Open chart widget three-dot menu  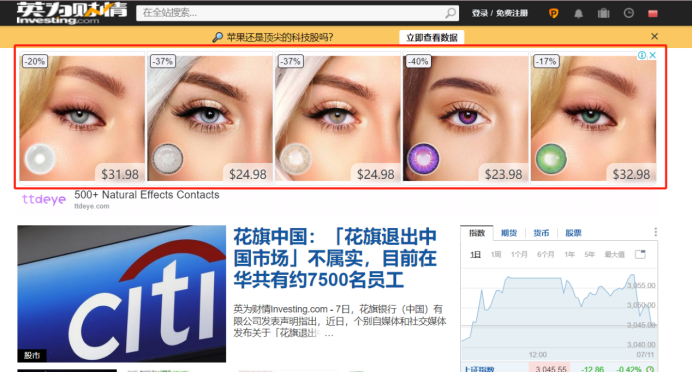tap(655, 232)
